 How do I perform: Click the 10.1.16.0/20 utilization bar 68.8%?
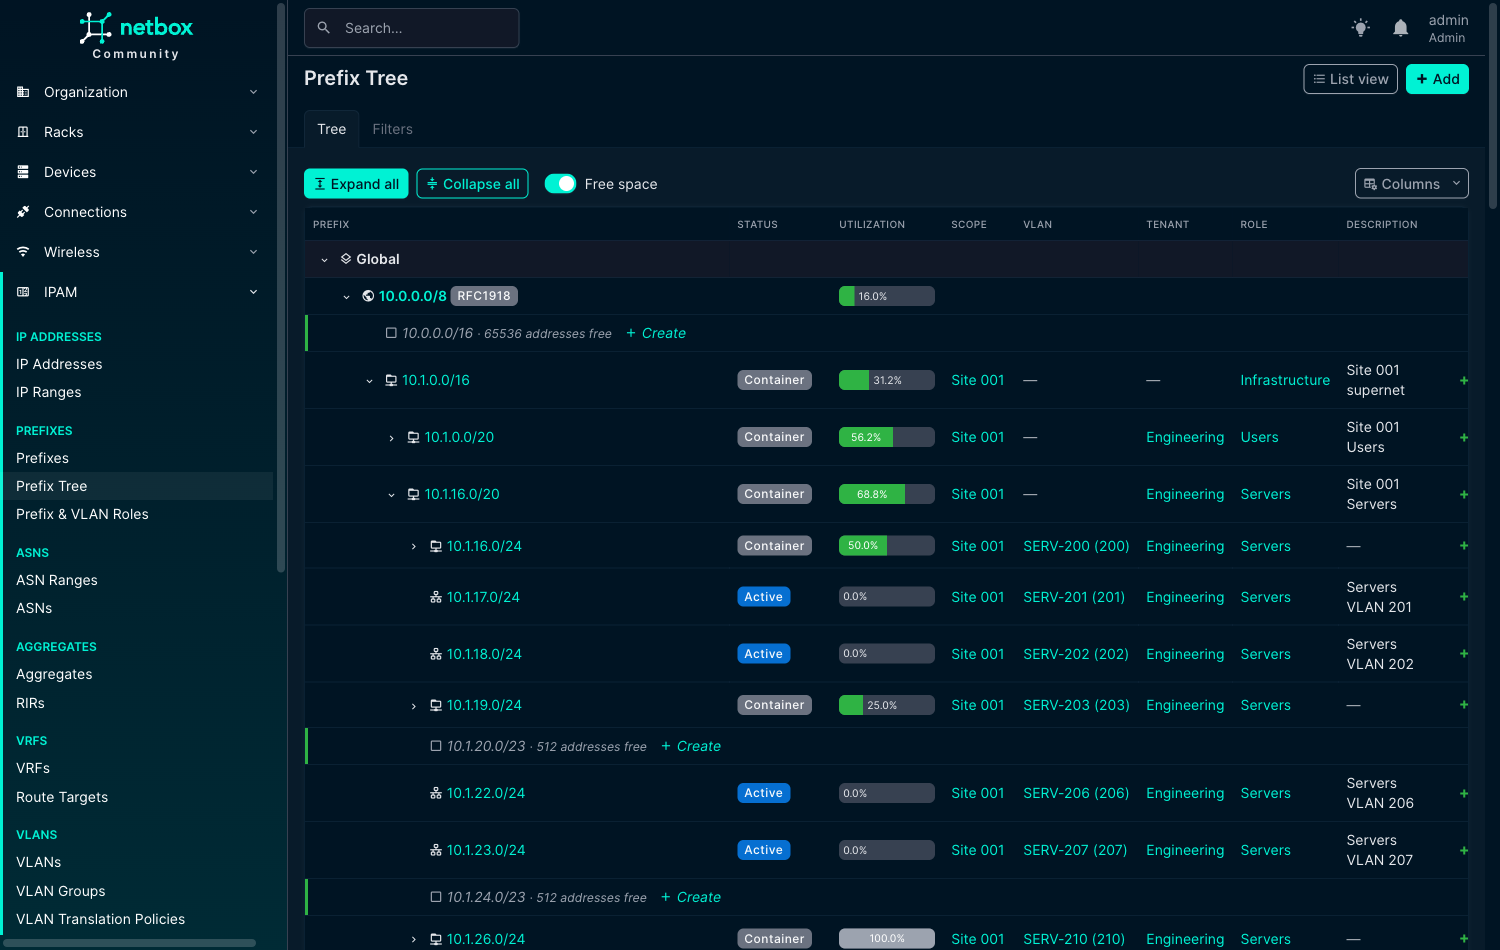click(x=886, y=494)
